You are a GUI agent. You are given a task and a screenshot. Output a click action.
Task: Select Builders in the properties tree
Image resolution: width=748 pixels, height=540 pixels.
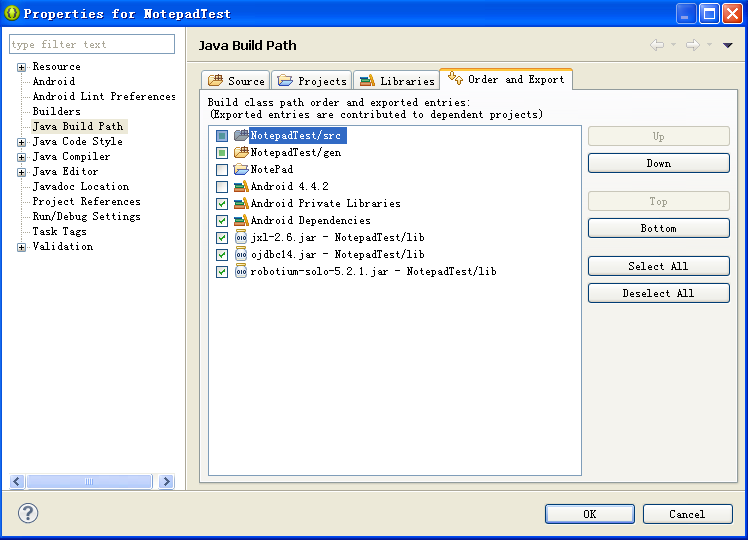click(x=56, y=112)
